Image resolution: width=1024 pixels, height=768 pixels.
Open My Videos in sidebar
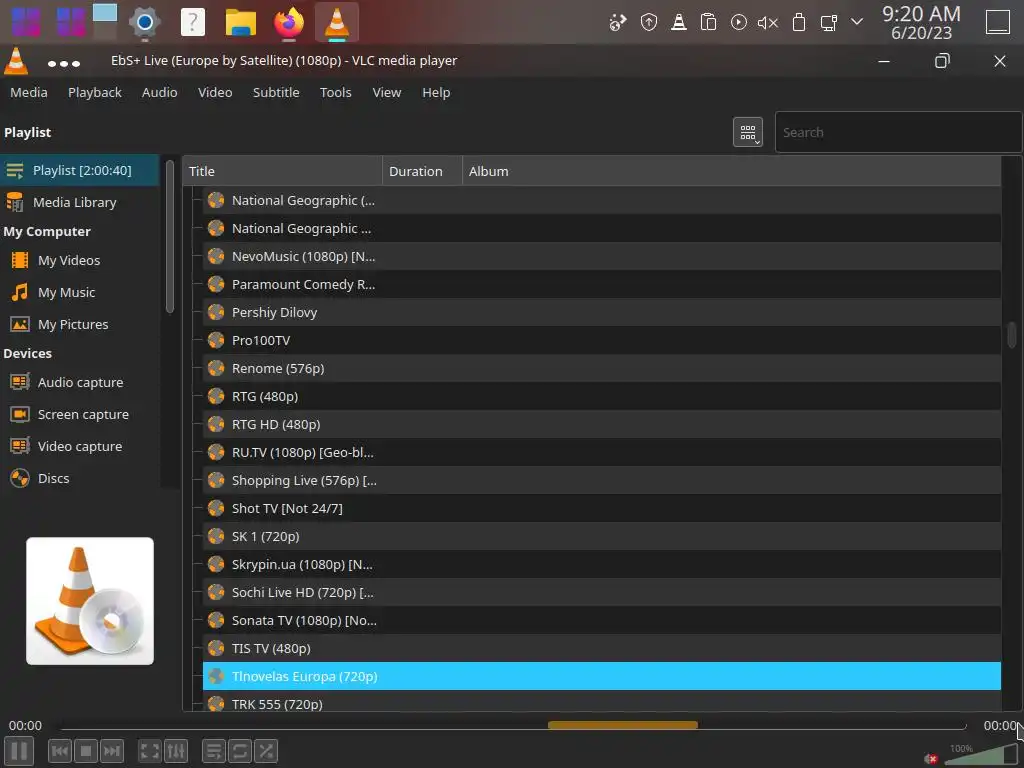coord(80,261)
